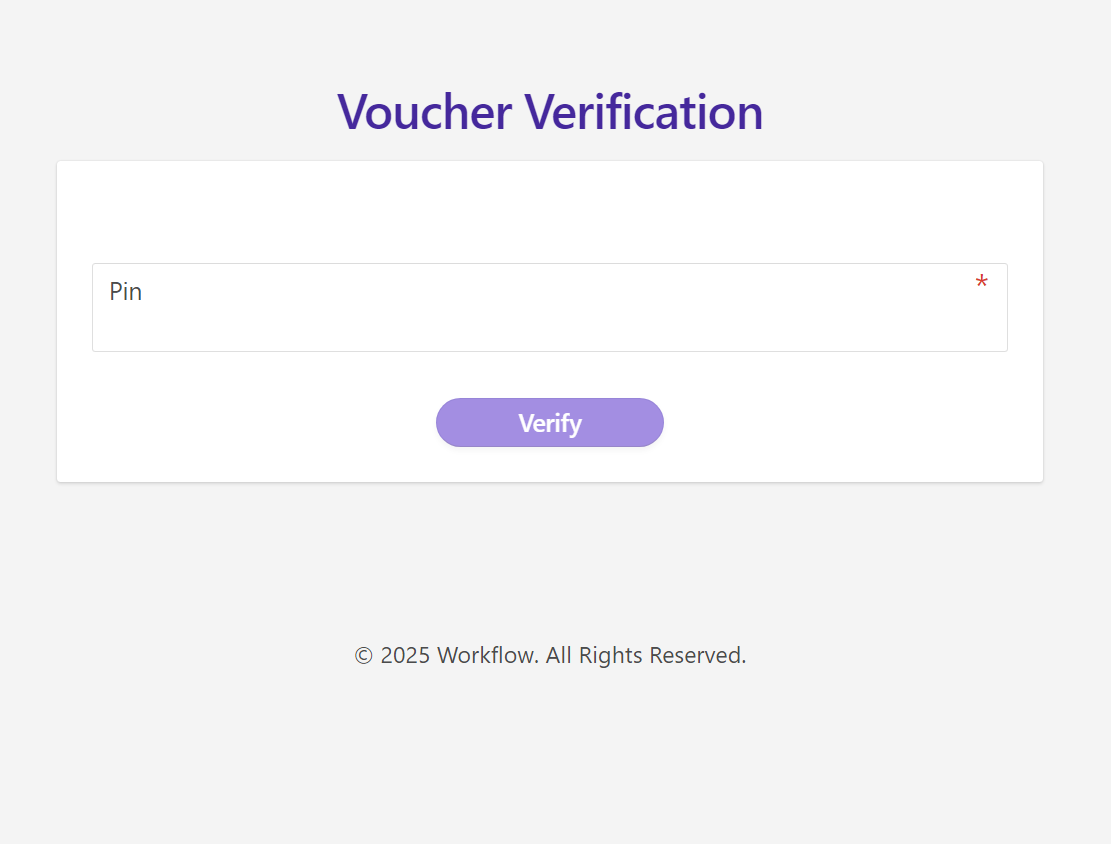Click the copyright footer text
The width and height of the screenshot is (1111, 844).
point(550,656)
